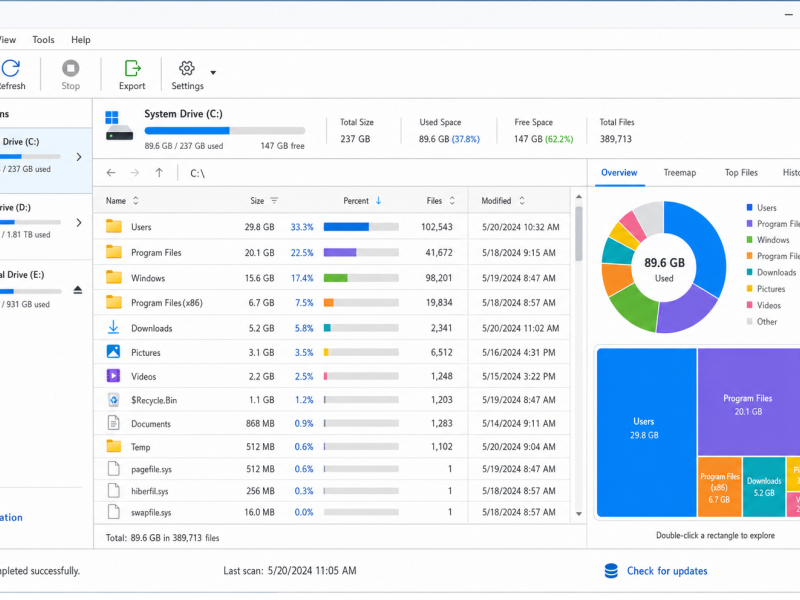The width and height of the screenshot is (800, 600).
Task: Click the Program Files (x86) folder icon
Action: (x=114, y=303)
